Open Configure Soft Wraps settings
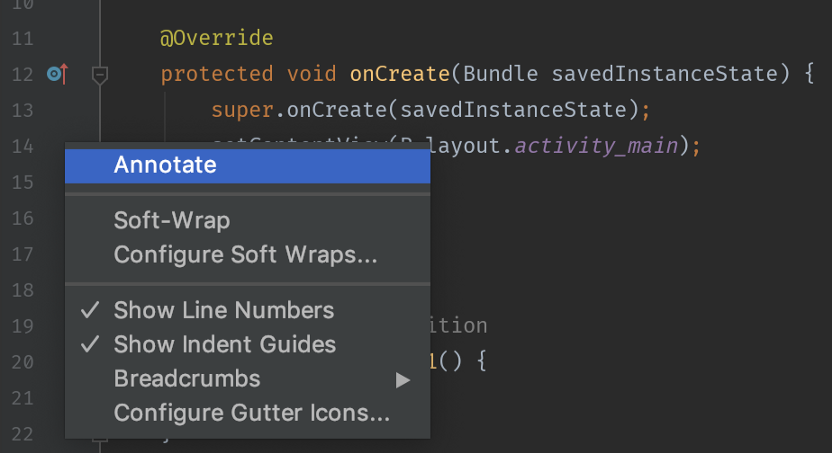 point(245,255)
